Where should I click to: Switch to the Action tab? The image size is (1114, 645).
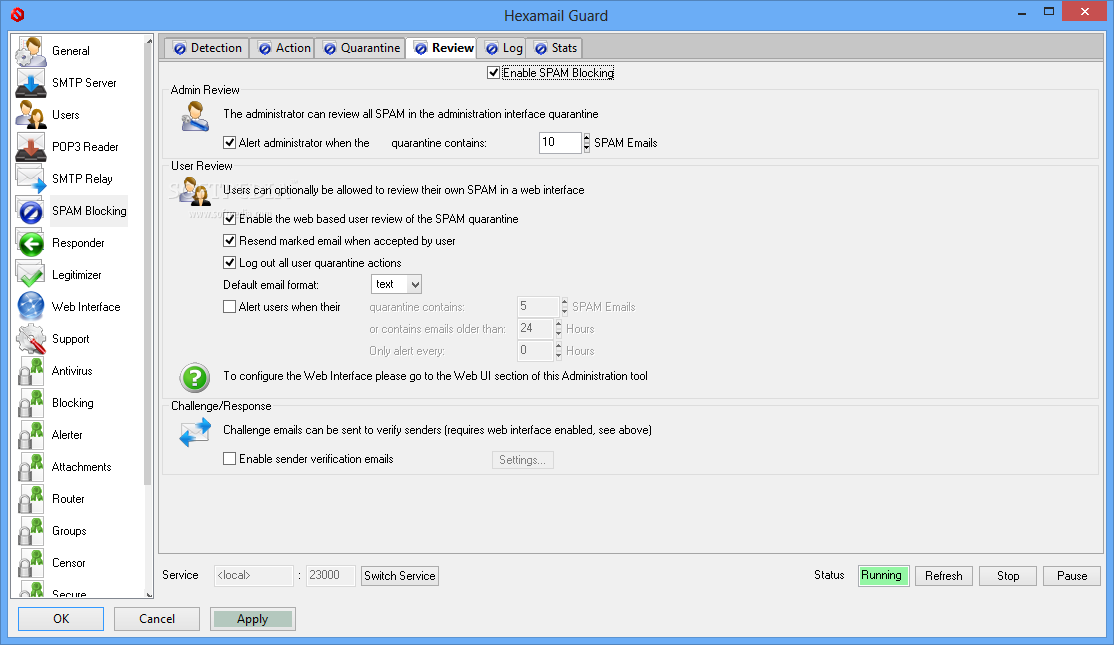click(x=283, y=48)
